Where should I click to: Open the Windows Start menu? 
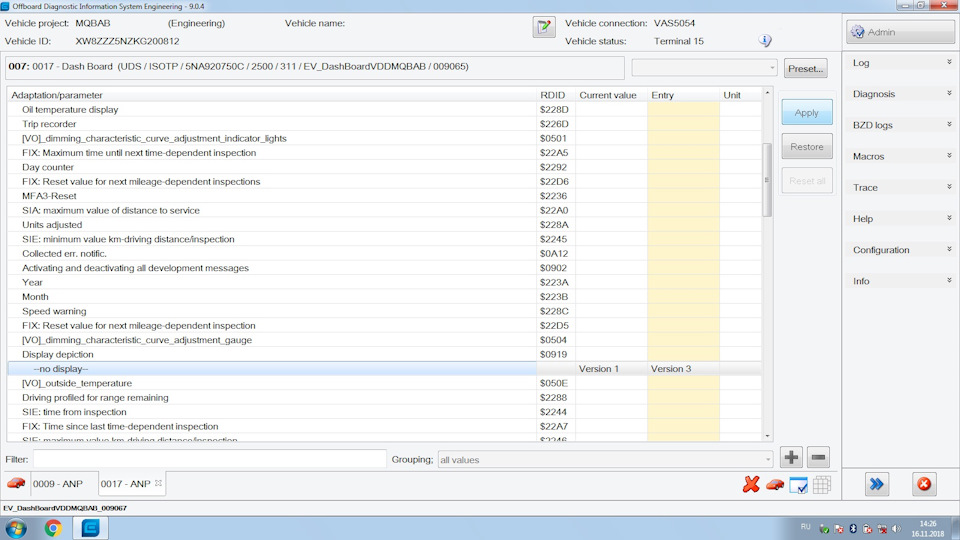click(x=17, y=528)
